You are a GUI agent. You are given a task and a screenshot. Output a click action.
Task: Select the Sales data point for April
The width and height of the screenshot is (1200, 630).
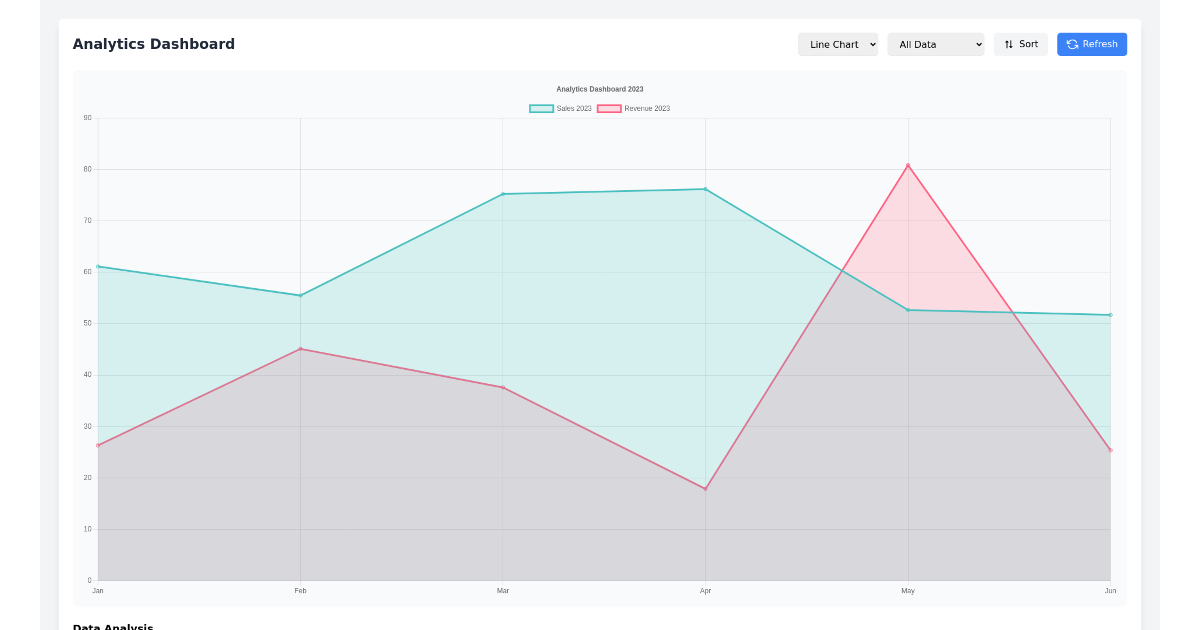click(705, 189)
